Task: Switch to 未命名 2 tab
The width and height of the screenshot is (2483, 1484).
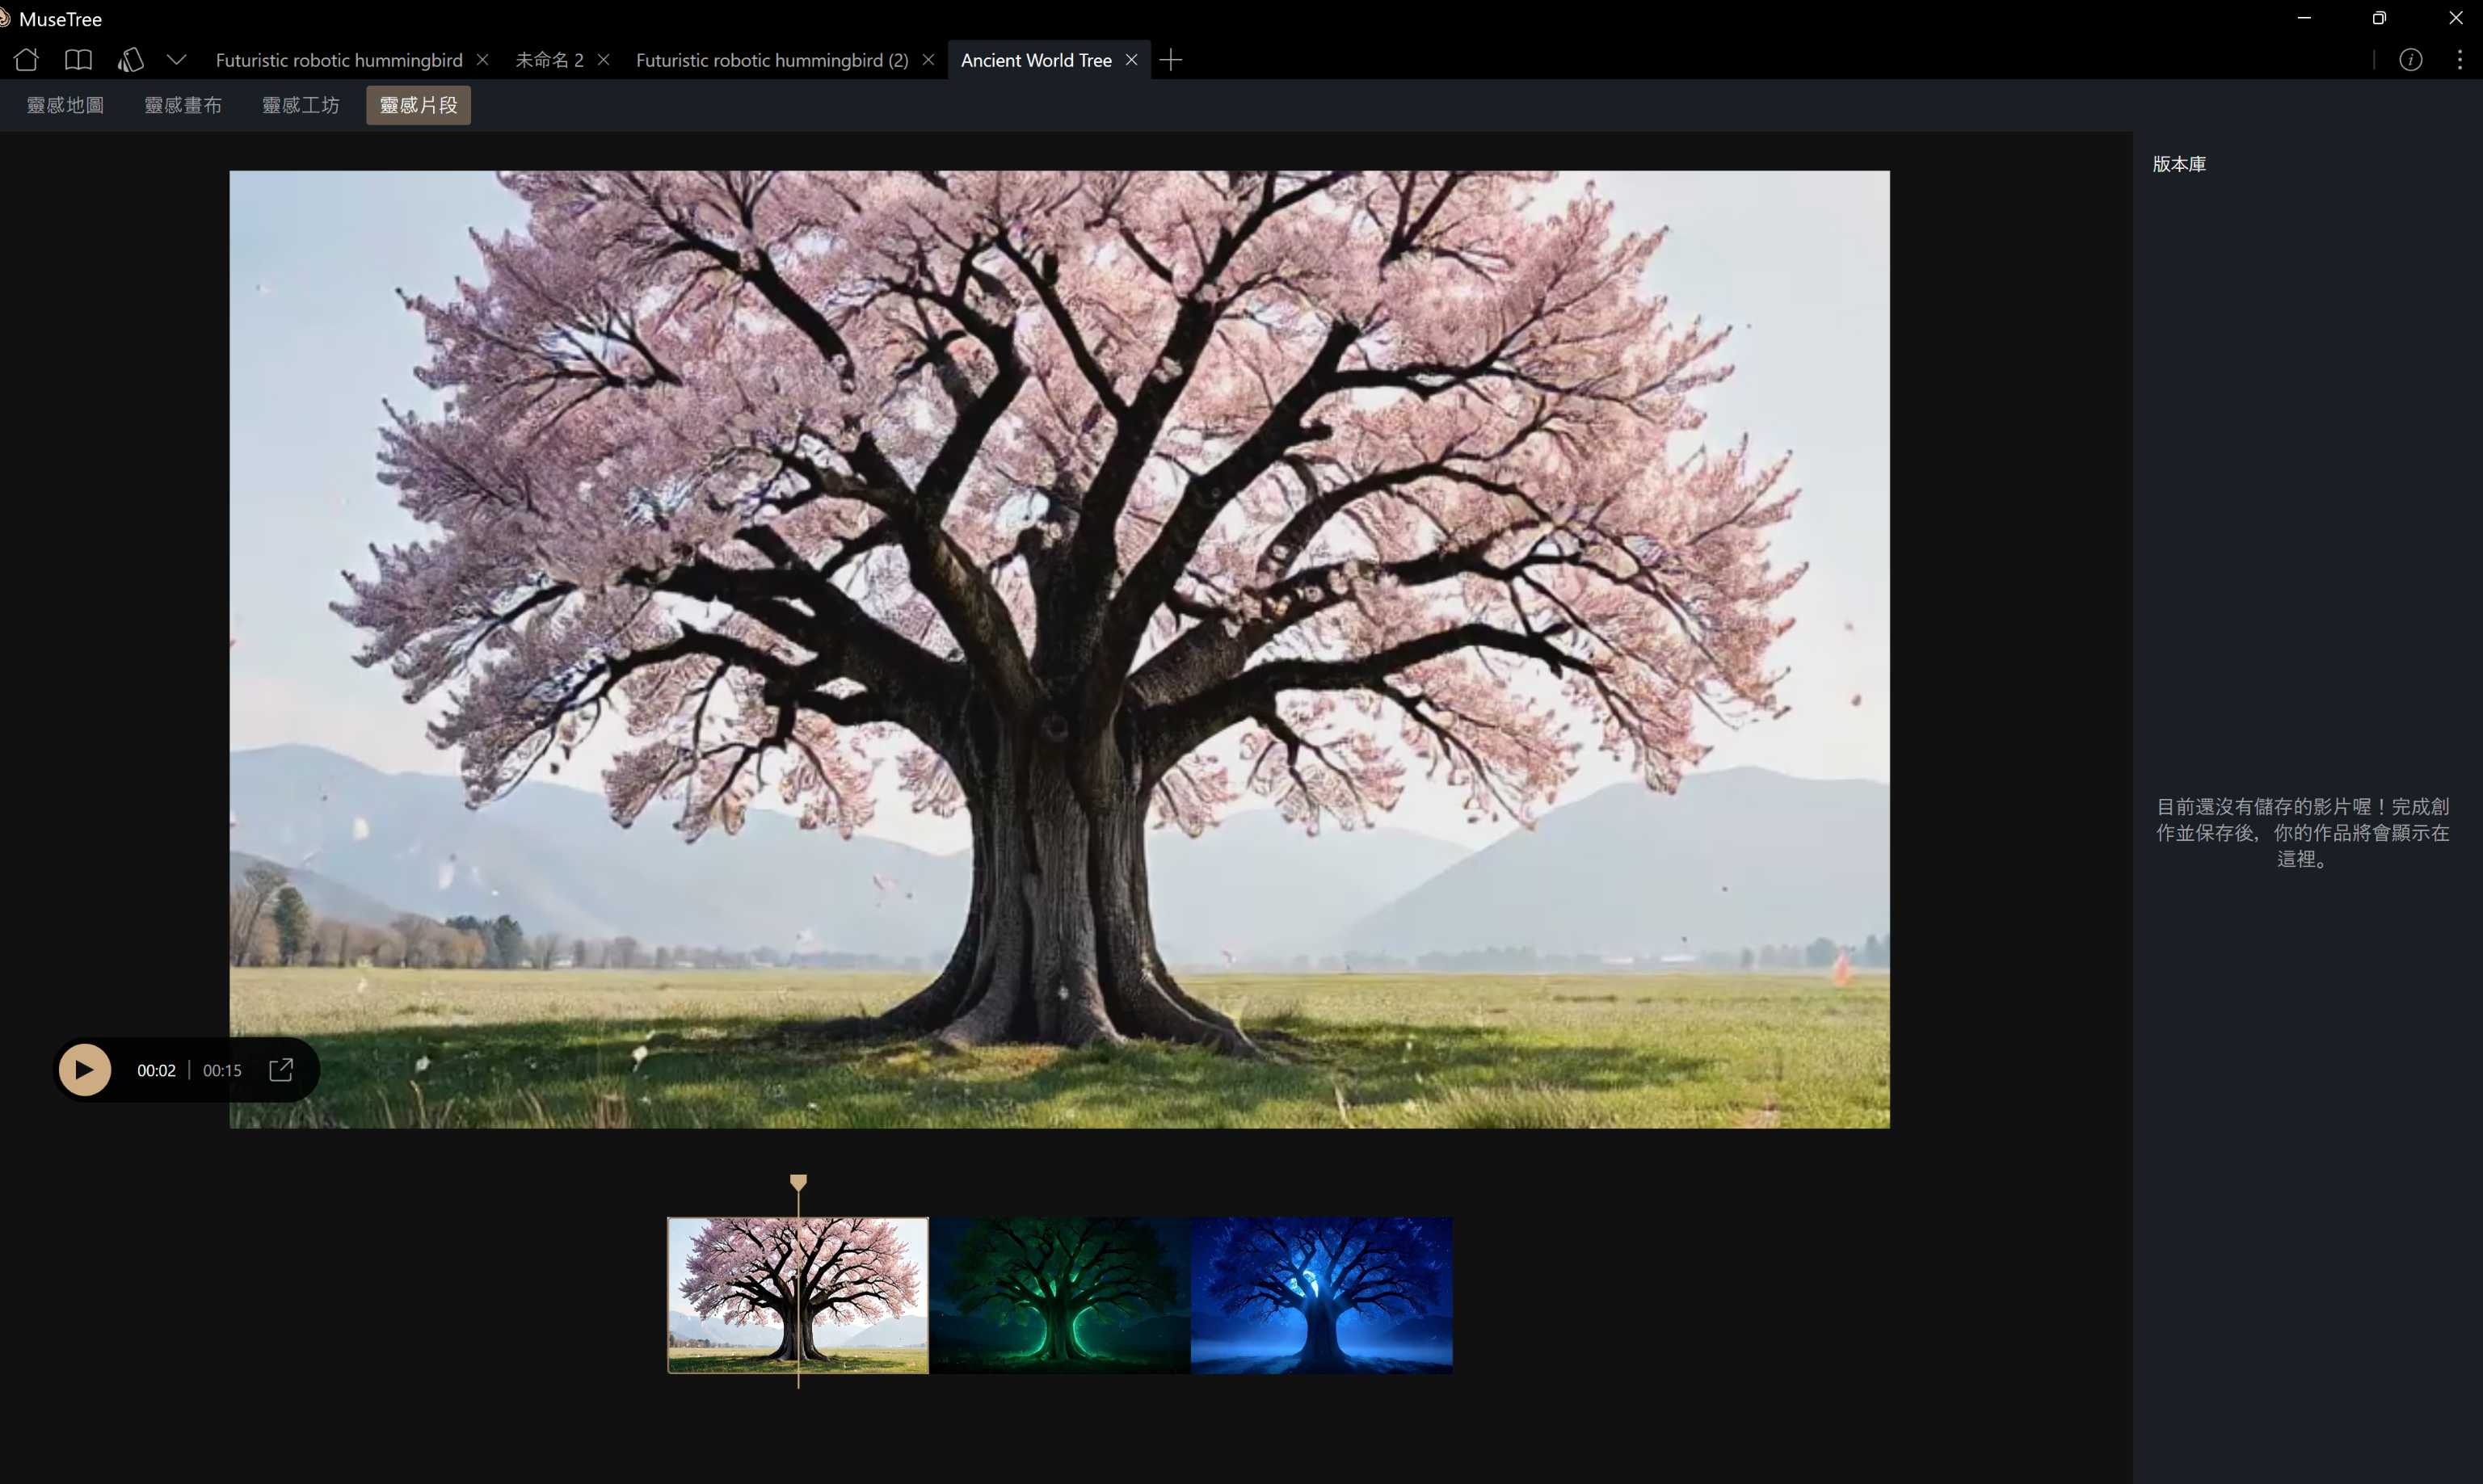Action: [x=549, y=60]
